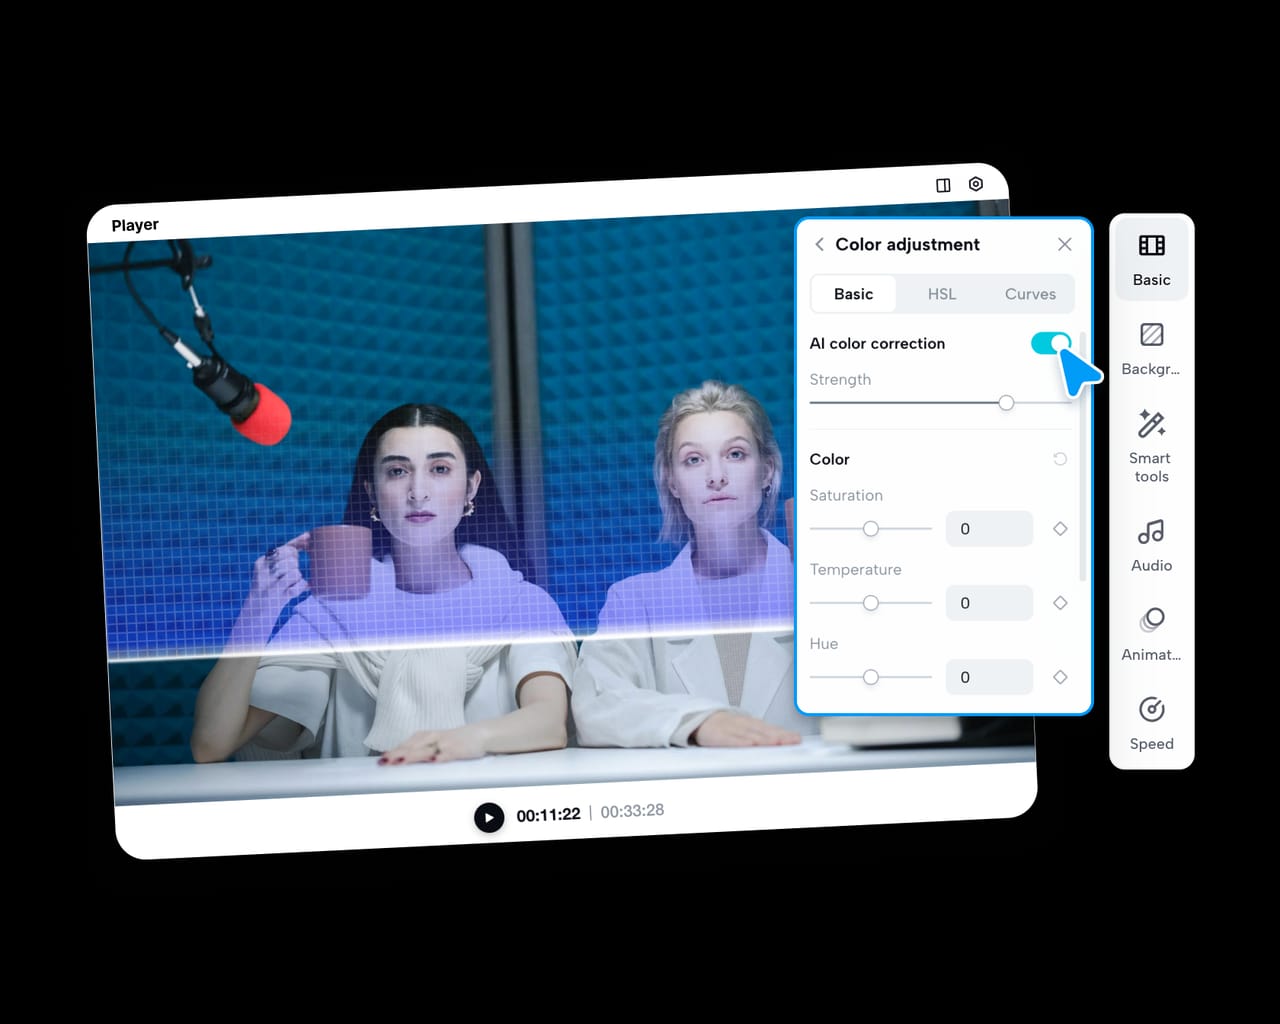Open the Background tool in sidebar
This screenshot has width=1280, height=1024.
pos(1151,347)
